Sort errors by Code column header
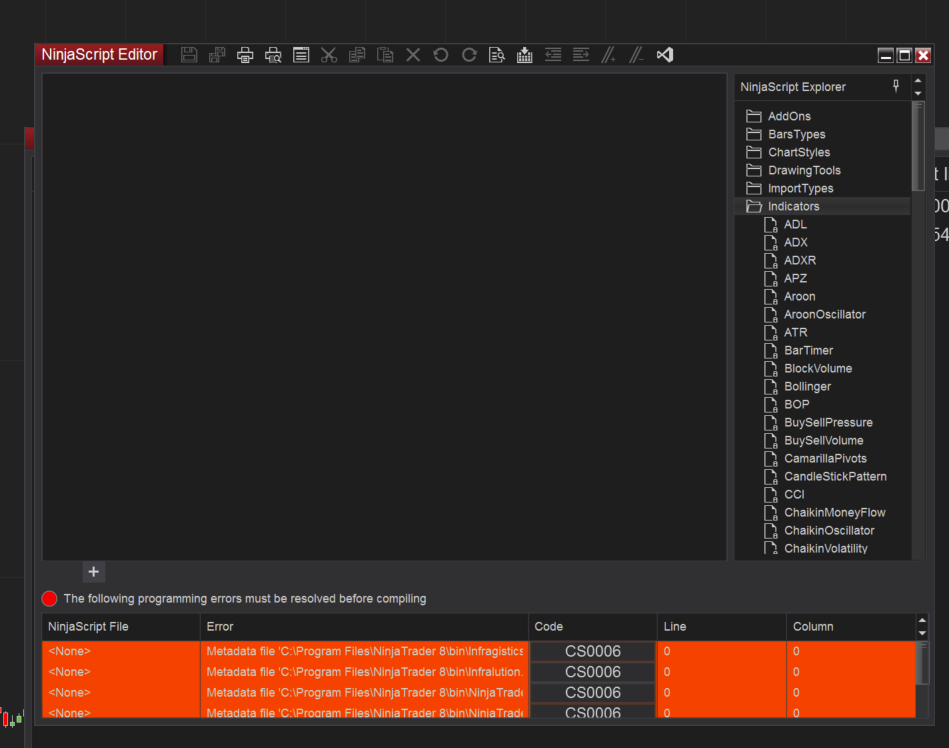This screenshot has height=748, width=949. (x=592, y=627)
